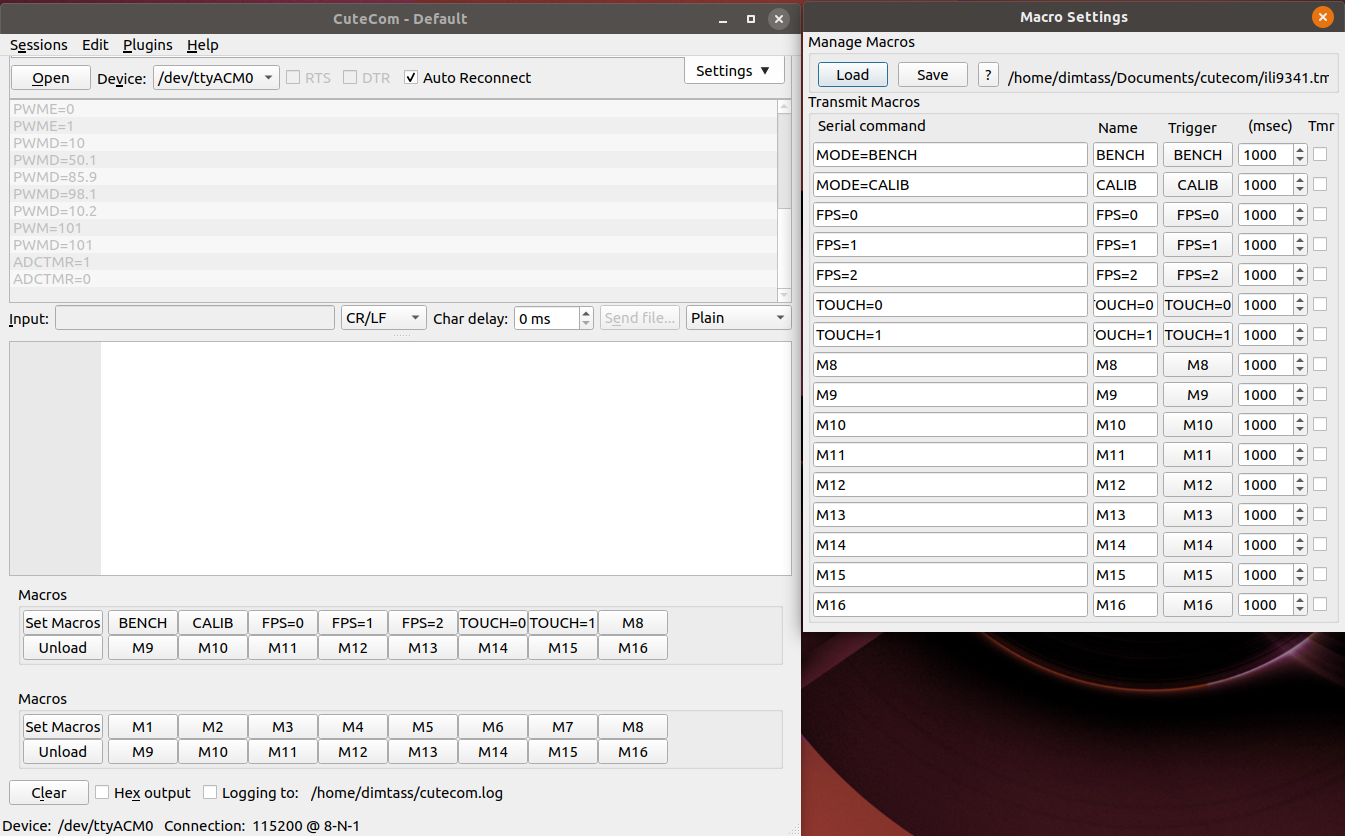The image size is (1345, 836).
Task: Open the Device /dev/ttyACM0 dropdown
Action: pyautogui.click(x=216, y=78)
